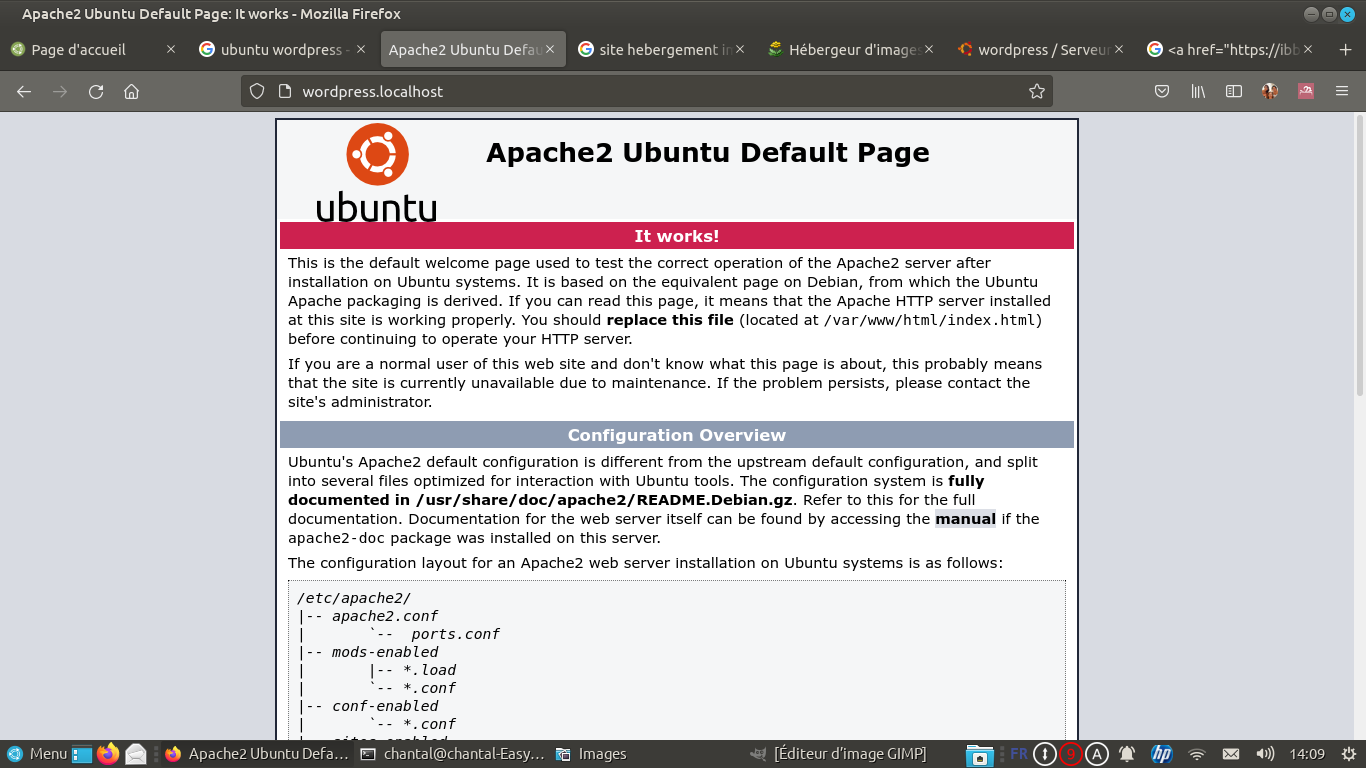
Task: Click the pink extension icon in toolbar
Action: click(x=1306, y=91)
